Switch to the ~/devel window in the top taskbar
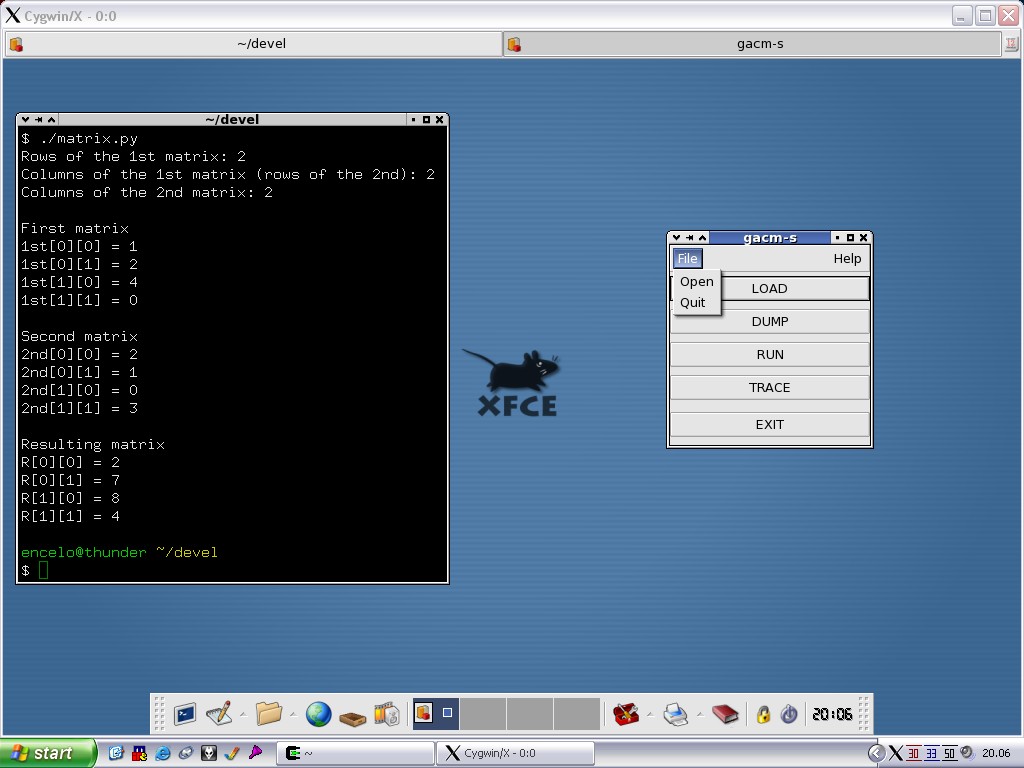The image size is (1024, 768). [x=253, y=44]
